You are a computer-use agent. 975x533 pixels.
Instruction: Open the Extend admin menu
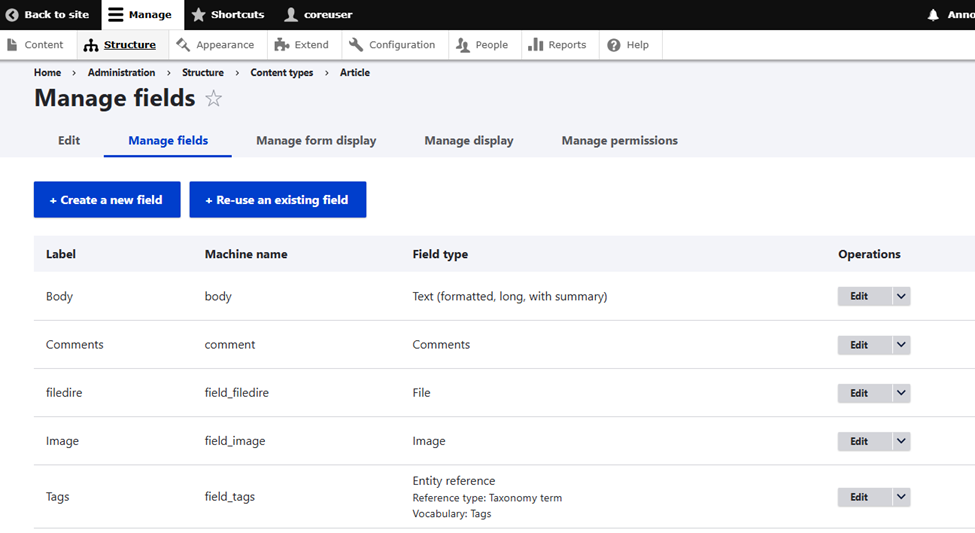click(301, 45)
